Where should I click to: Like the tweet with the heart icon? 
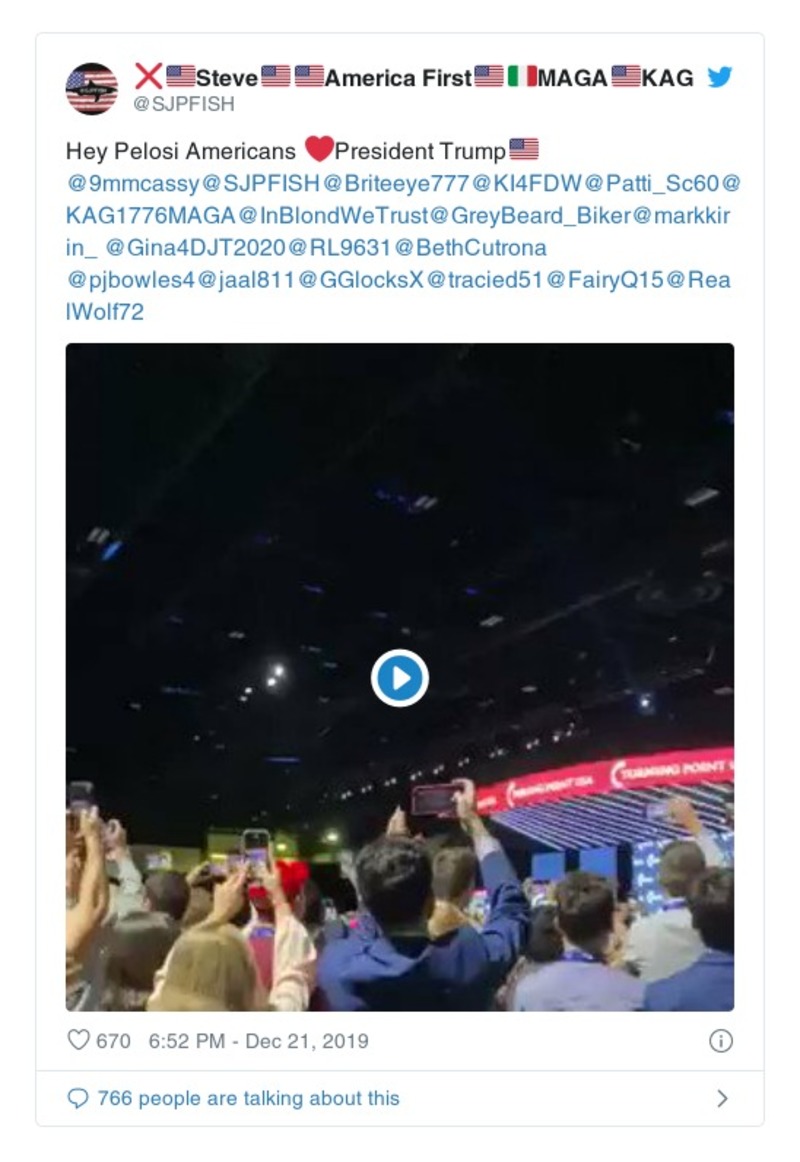79,1040
